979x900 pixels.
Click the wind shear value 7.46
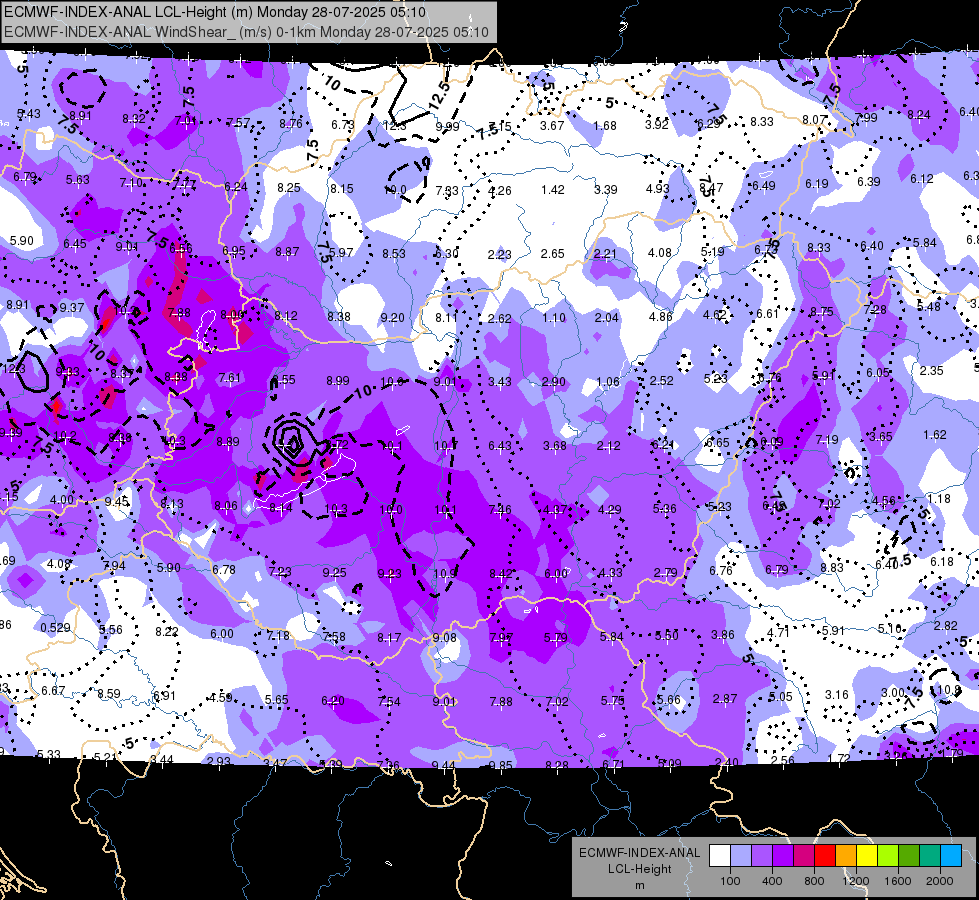pos(500,510)
